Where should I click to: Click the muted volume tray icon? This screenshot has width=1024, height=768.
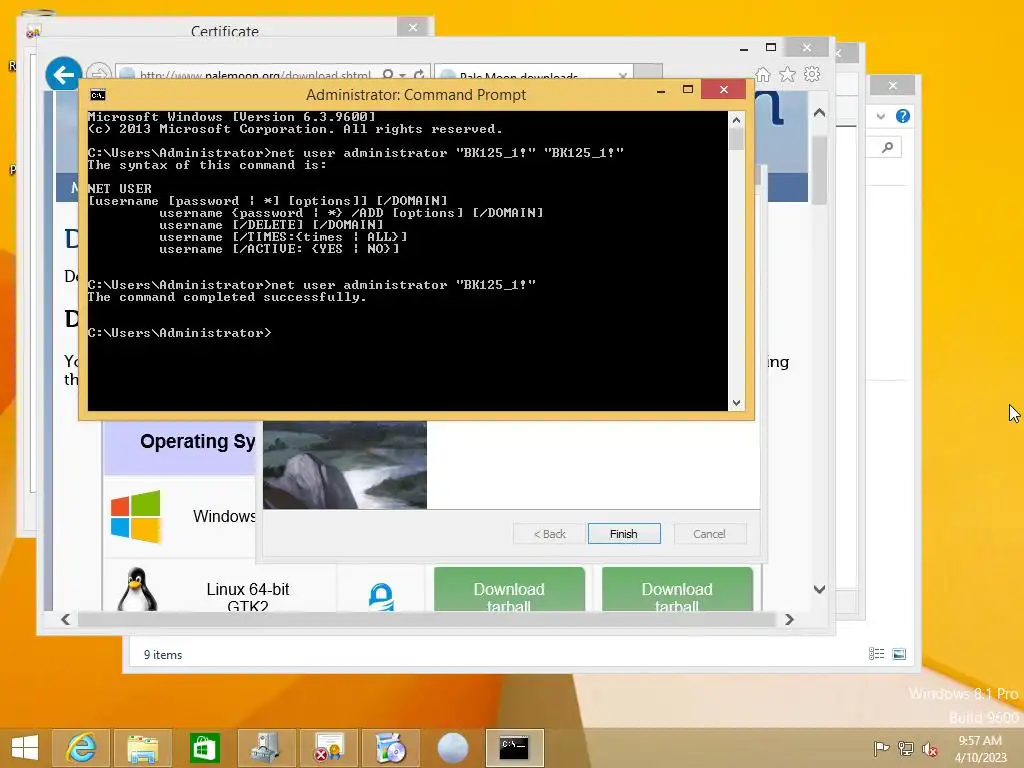(930, 748)
